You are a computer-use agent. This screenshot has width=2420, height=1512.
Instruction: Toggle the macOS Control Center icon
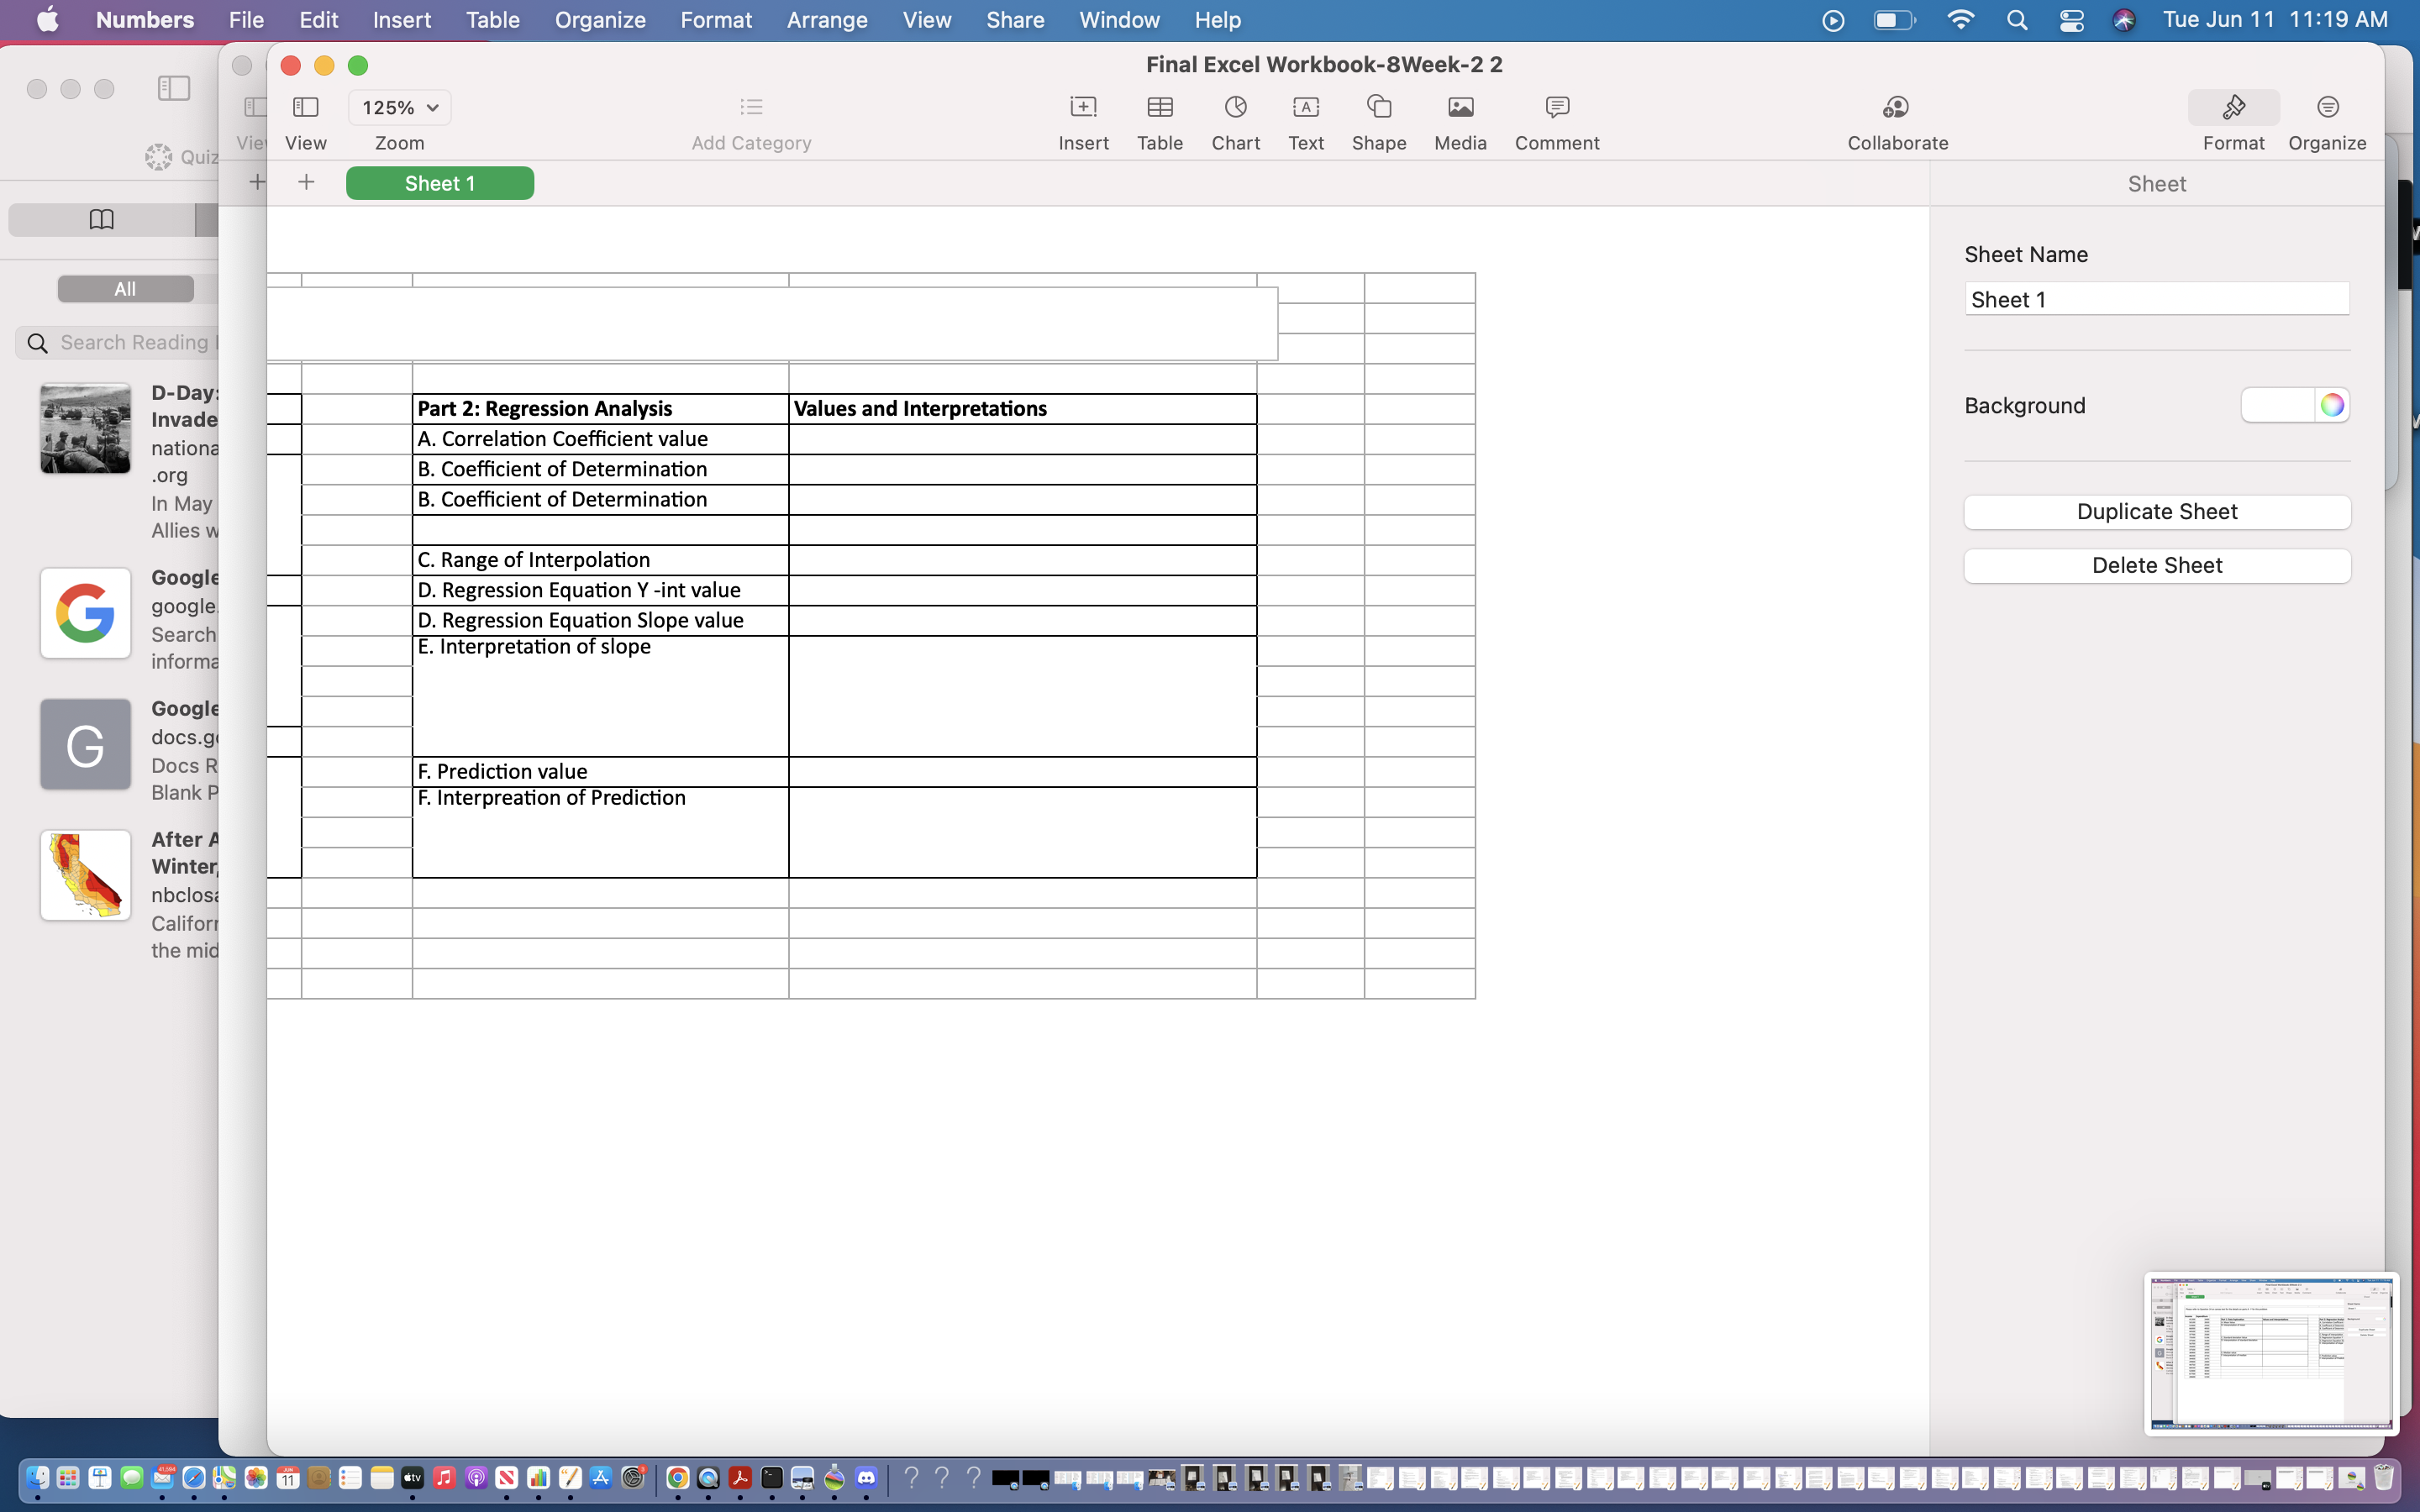click(2071, 20)
